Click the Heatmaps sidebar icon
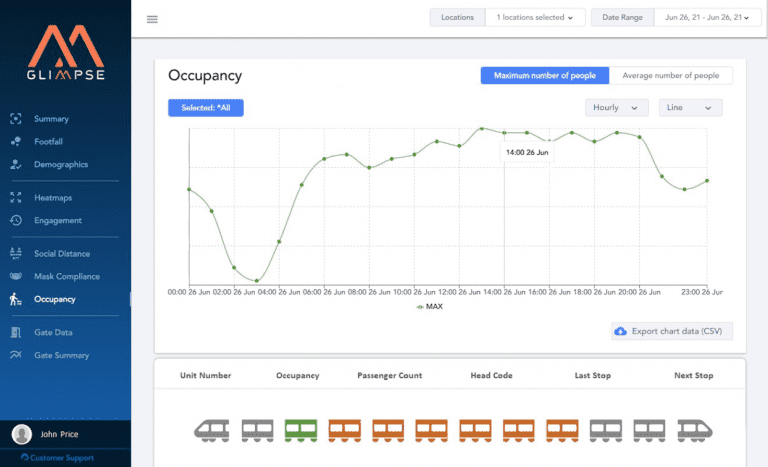The width and height of the screenshot is (768, 467). tap(16, 198)
